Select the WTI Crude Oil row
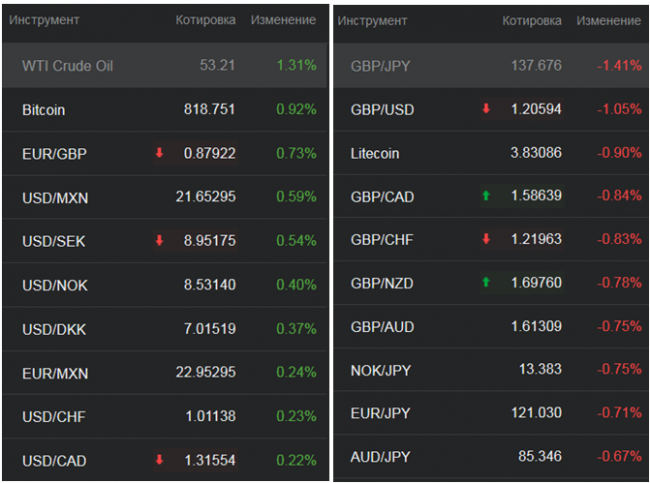The height and width of the screenshot is (483, 650). click(x=67, y=66)
